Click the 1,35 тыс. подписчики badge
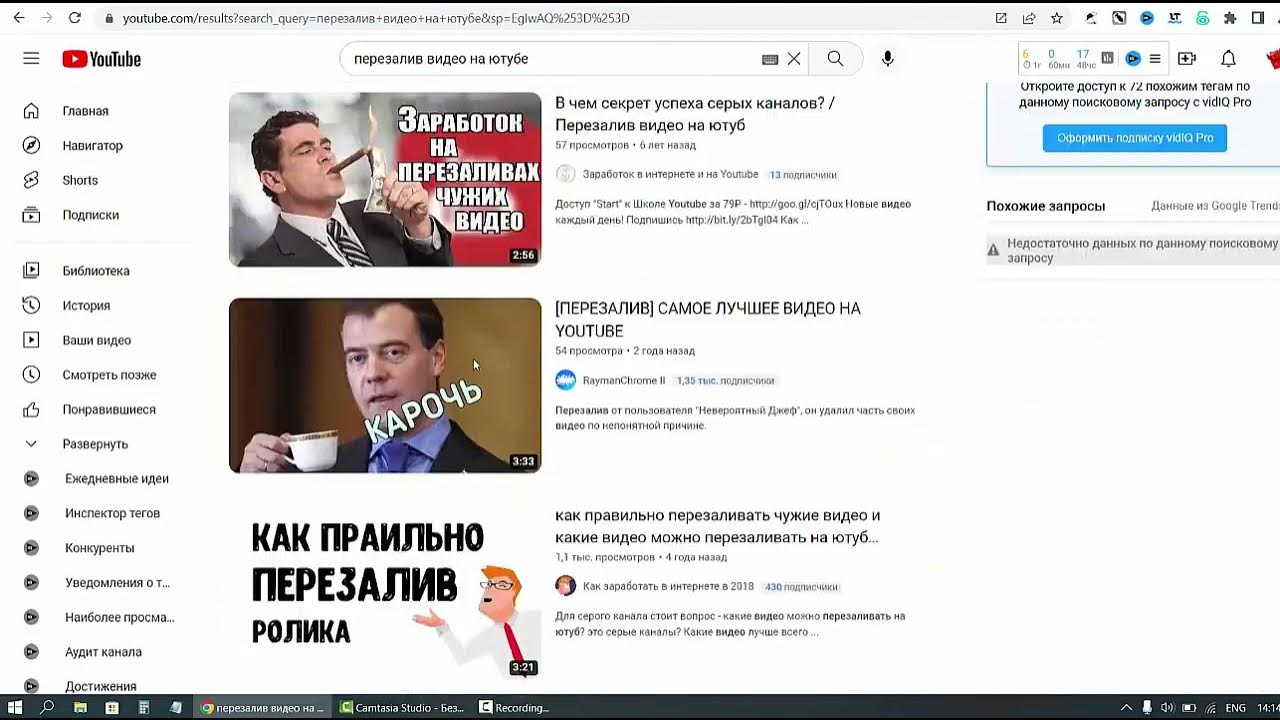1280x720 pixels. (725, 381)
